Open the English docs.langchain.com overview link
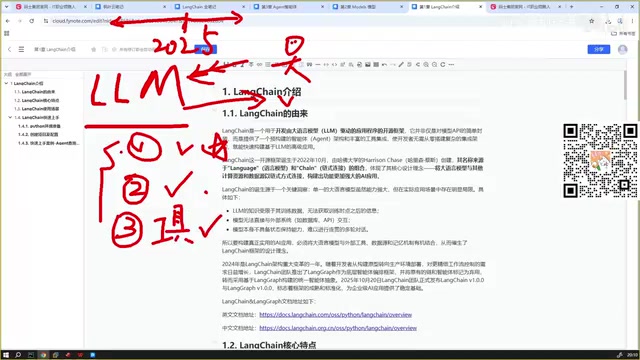The width and height of the screenshot is (640, 360). point(336,315)
